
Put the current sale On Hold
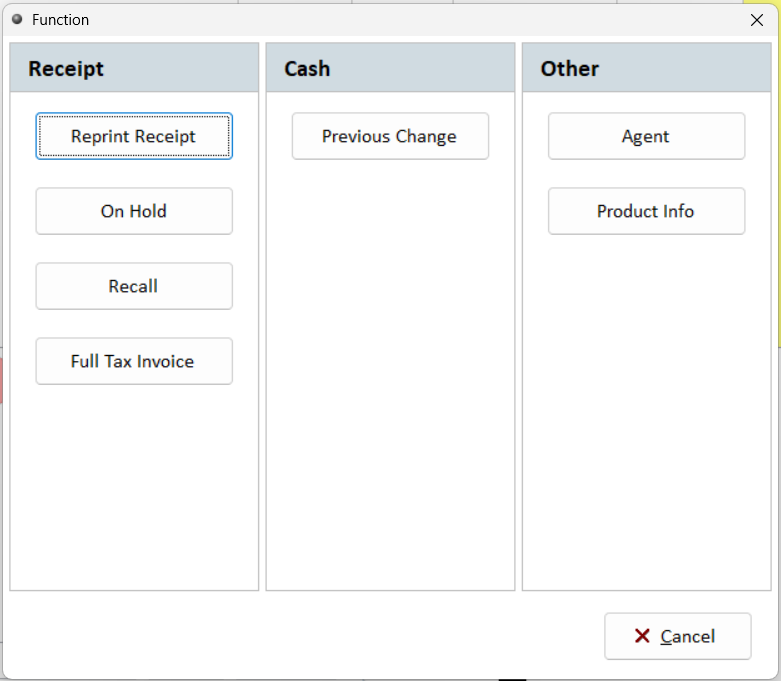pyautogui.click(x=134, y=211)
